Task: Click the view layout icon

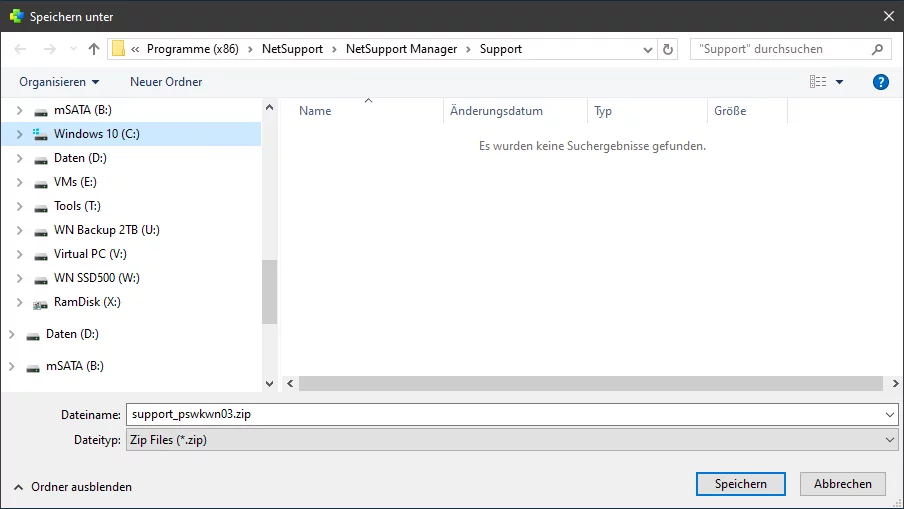Action: click(818, 82)
